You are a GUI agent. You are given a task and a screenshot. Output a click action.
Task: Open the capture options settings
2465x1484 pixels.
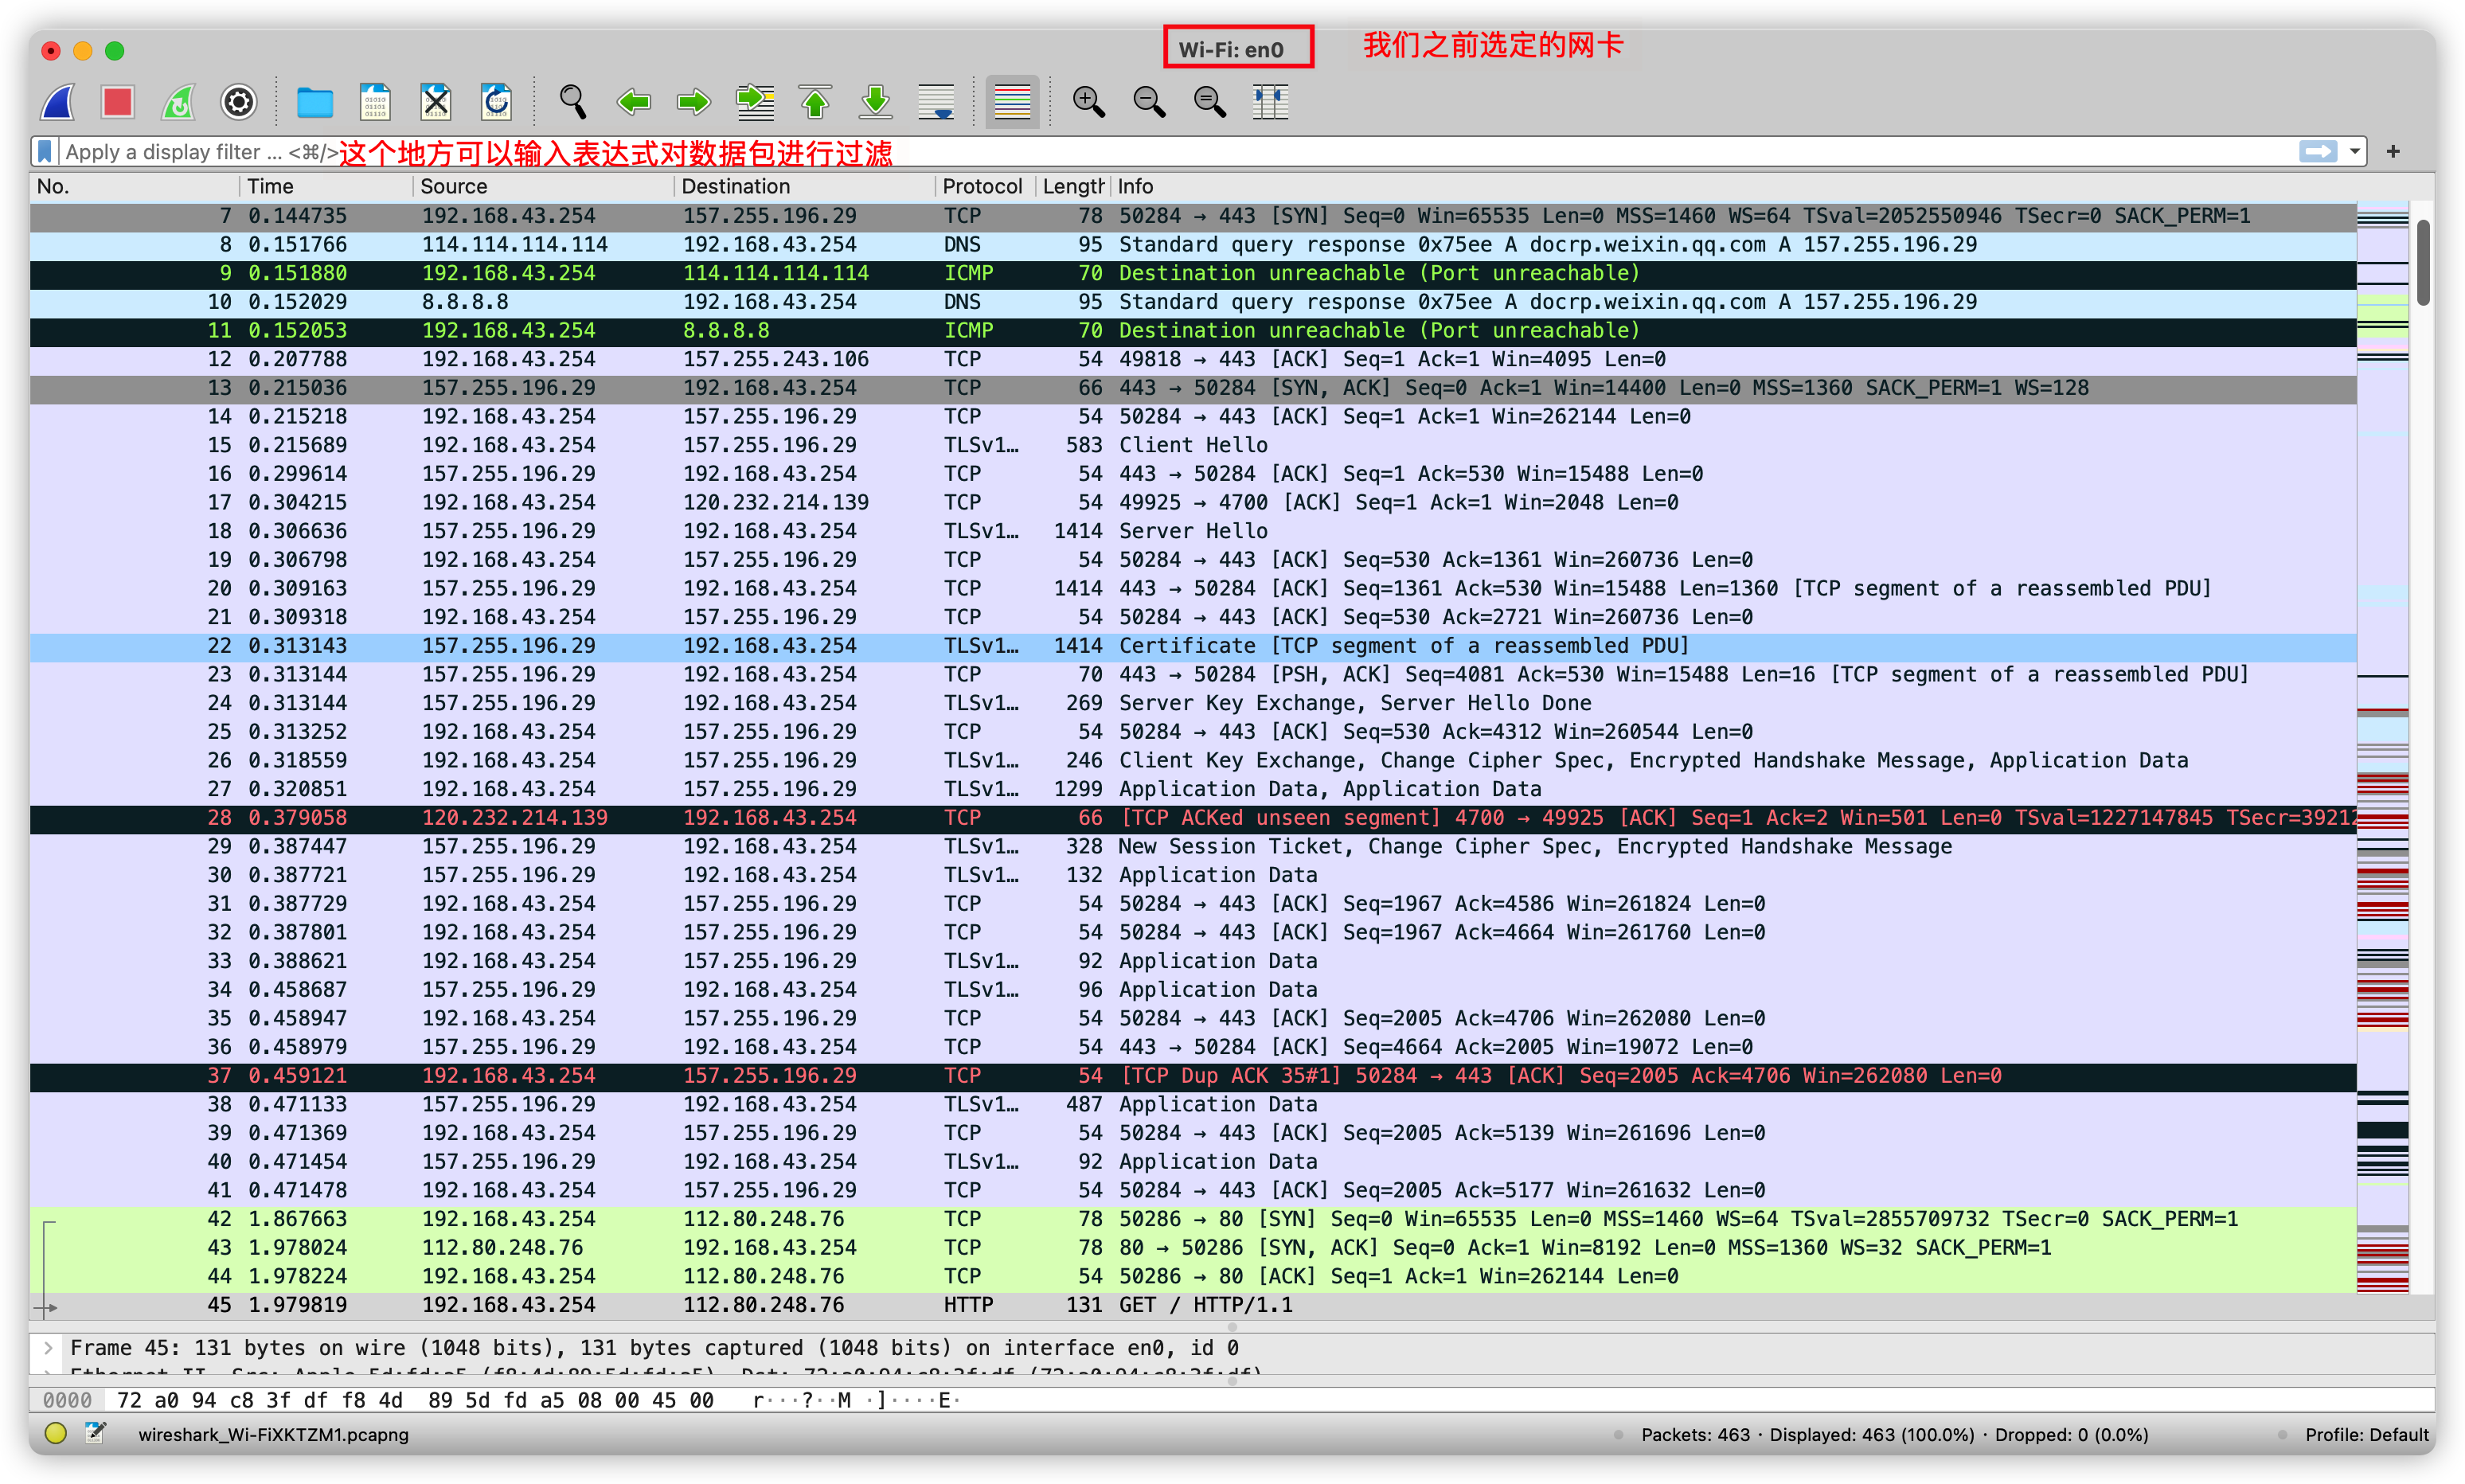[238, 101]
